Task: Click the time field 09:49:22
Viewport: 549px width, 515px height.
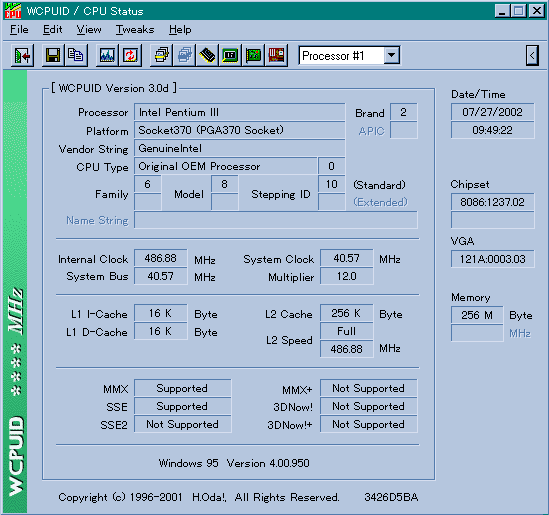Action: [493, 130]
